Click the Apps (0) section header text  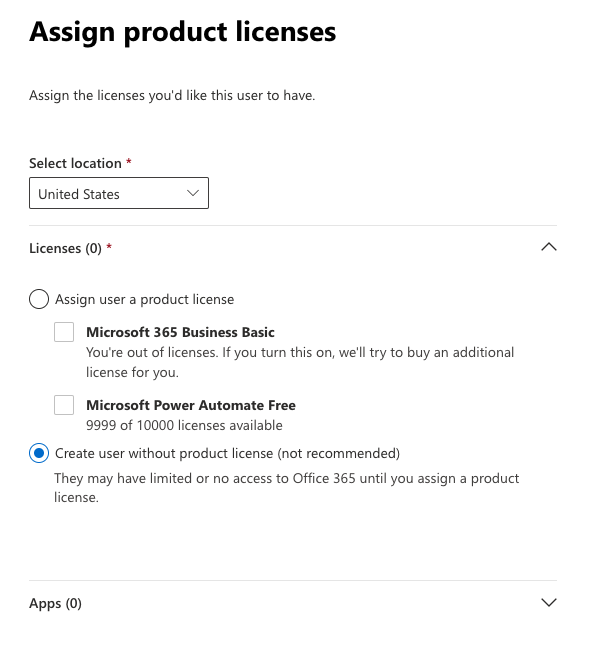(x=56, y=603)
